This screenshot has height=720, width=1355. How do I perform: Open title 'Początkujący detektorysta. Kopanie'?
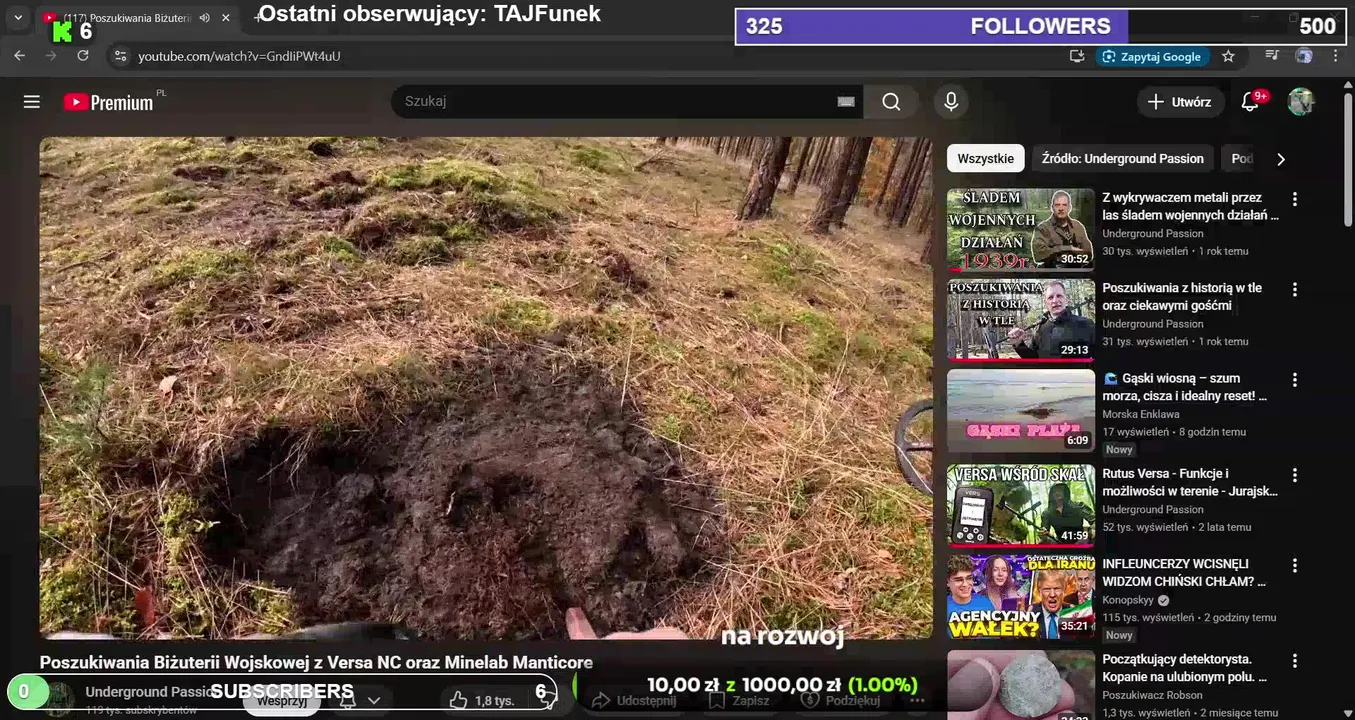coord(1184,668)
